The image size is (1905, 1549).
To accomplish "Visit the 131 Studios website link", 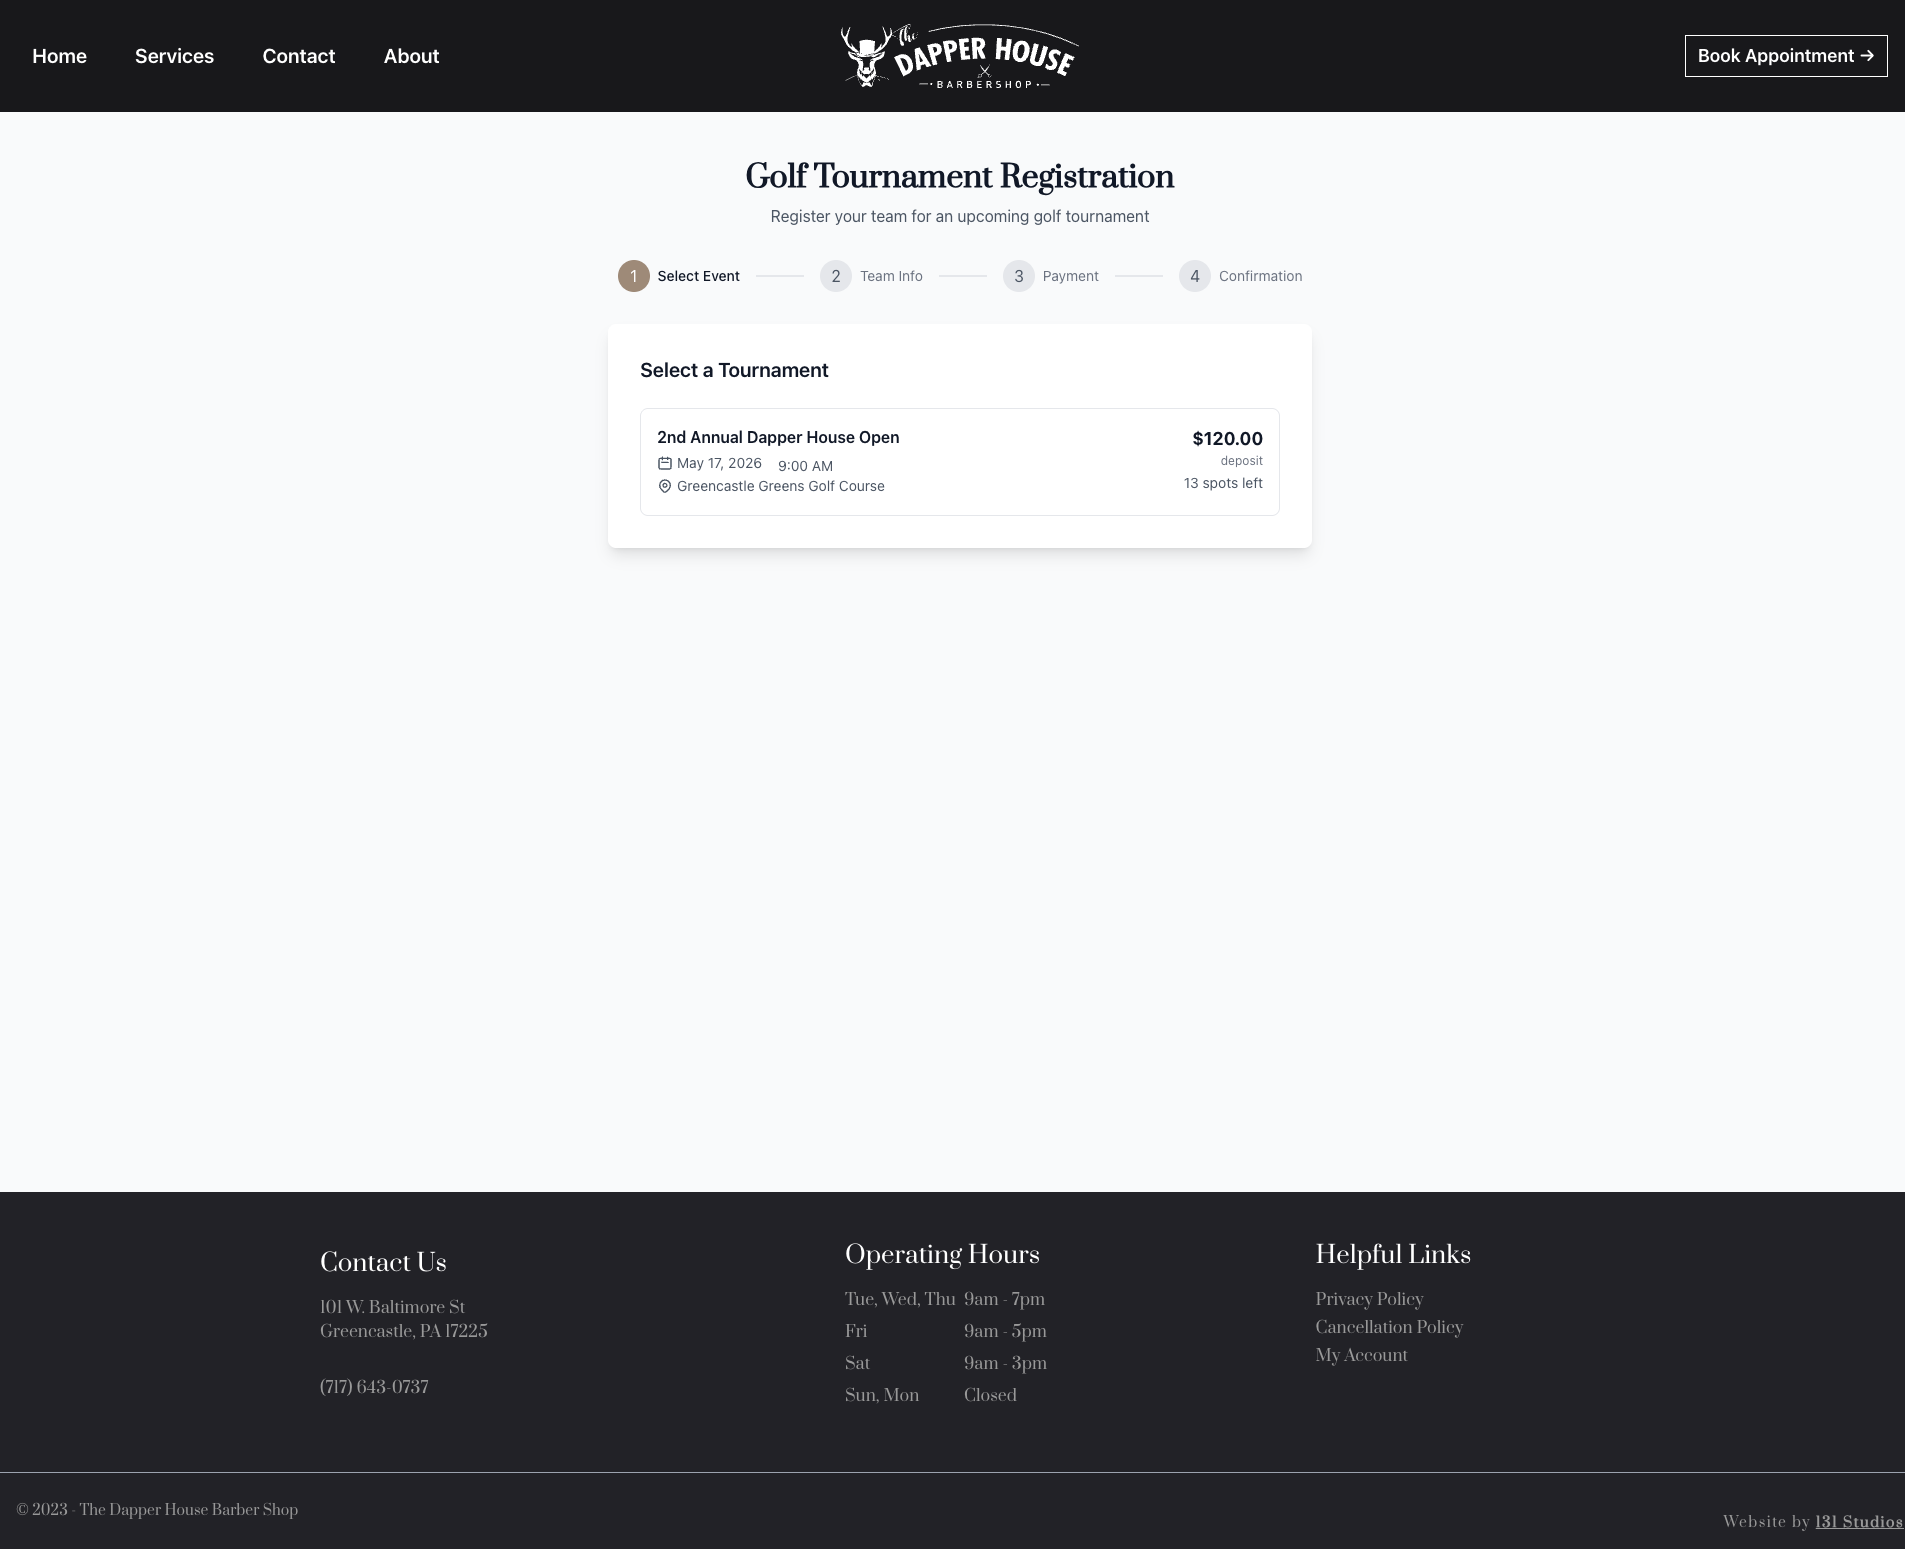I will click(1858, 1521).
